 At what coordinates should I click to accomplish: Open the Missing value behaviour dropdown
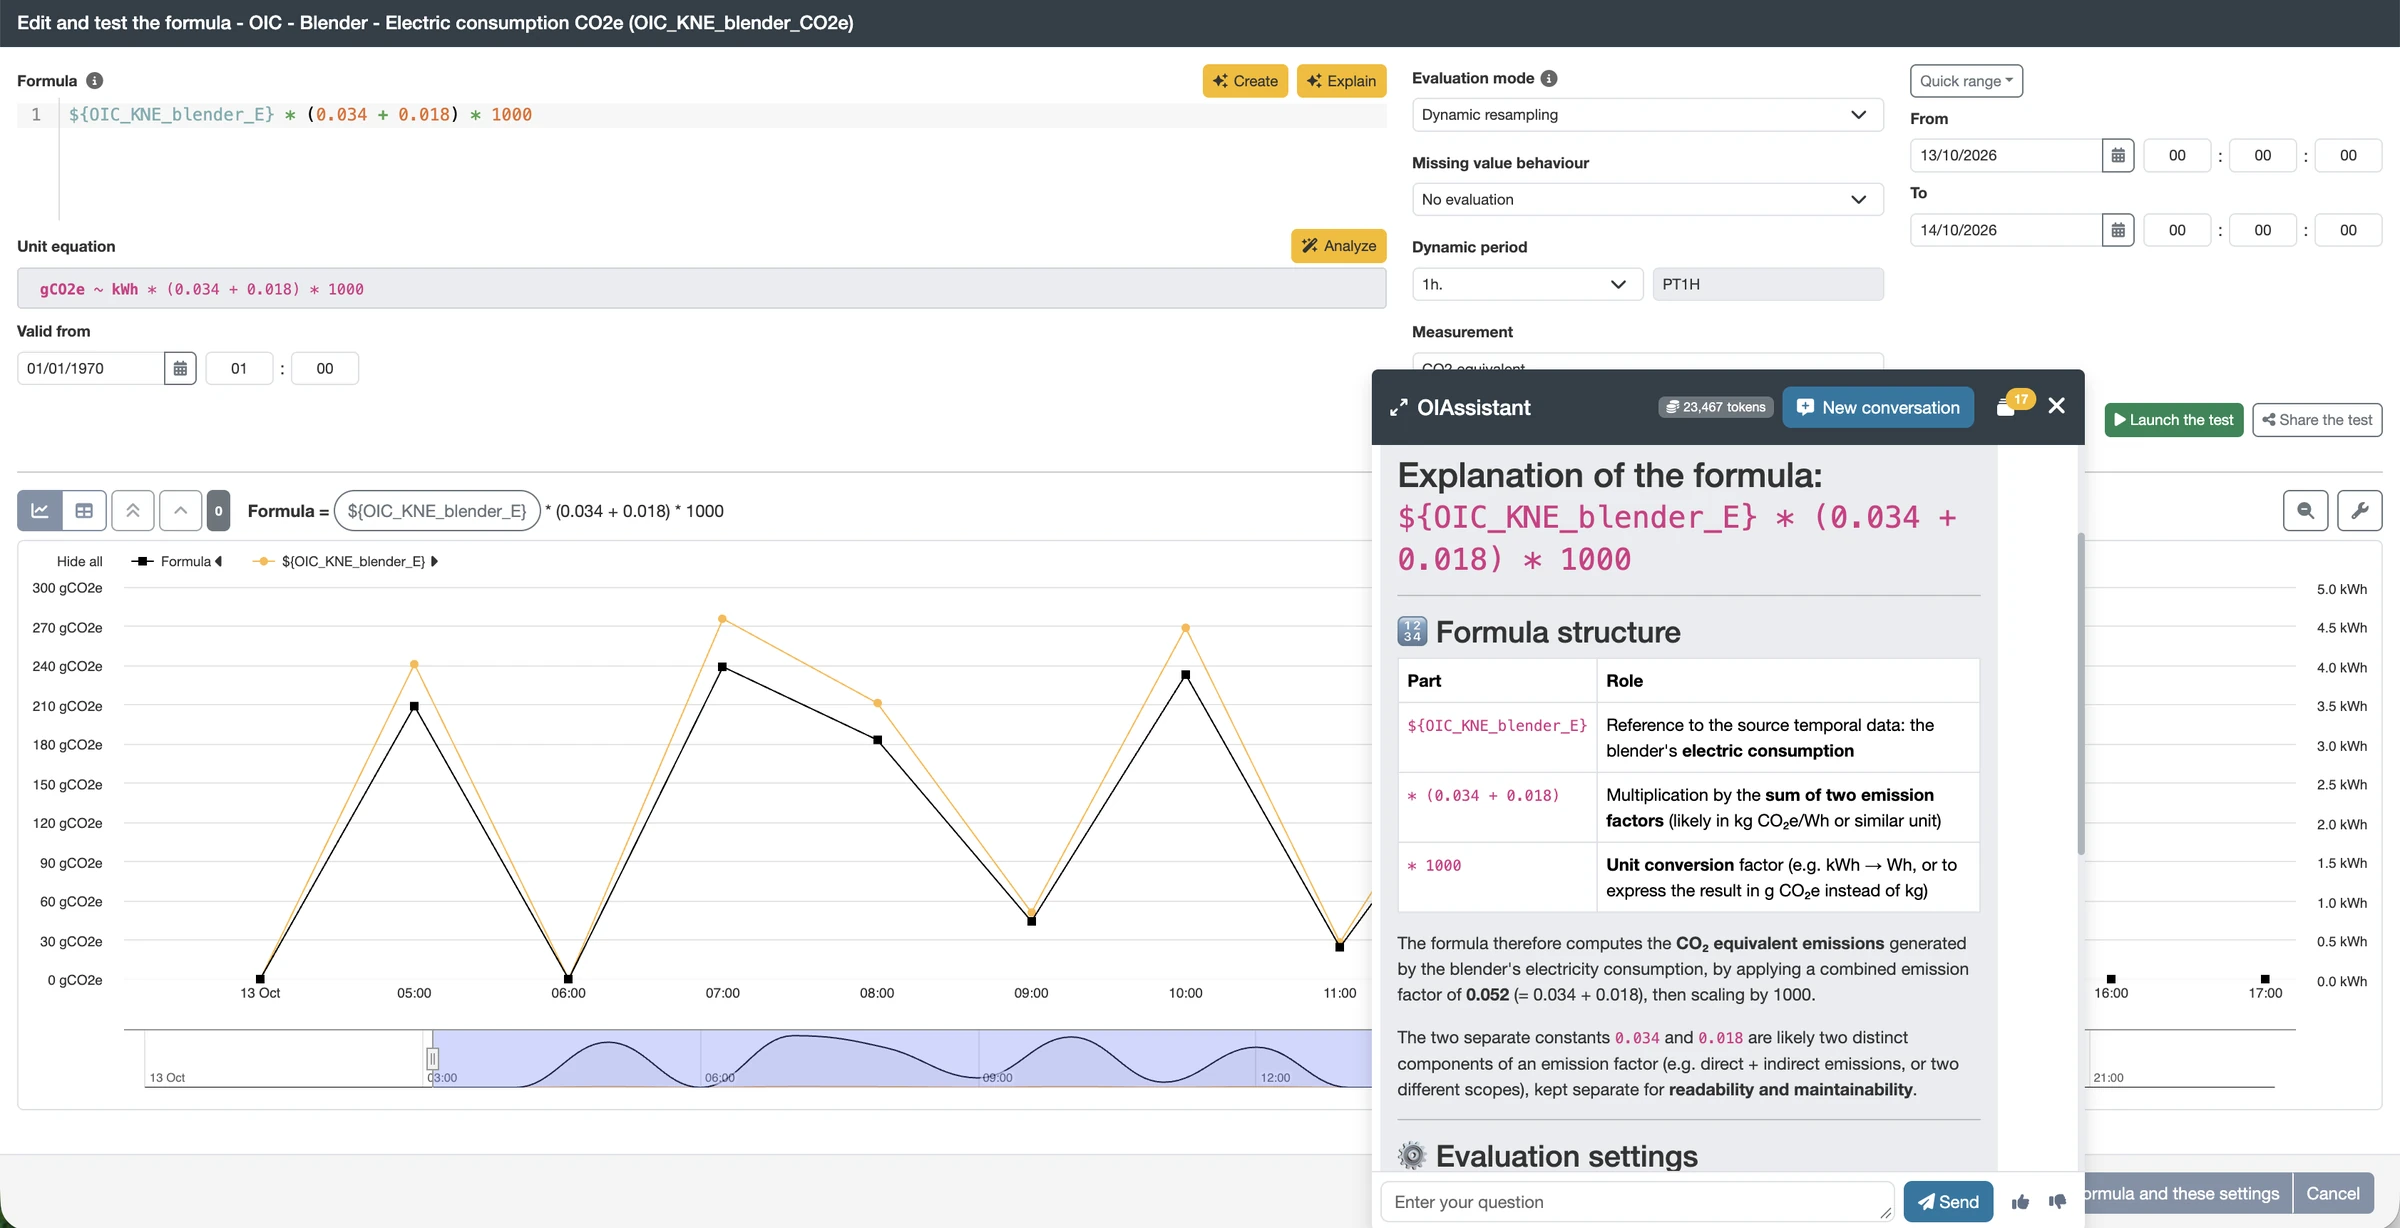(1647, 200)
